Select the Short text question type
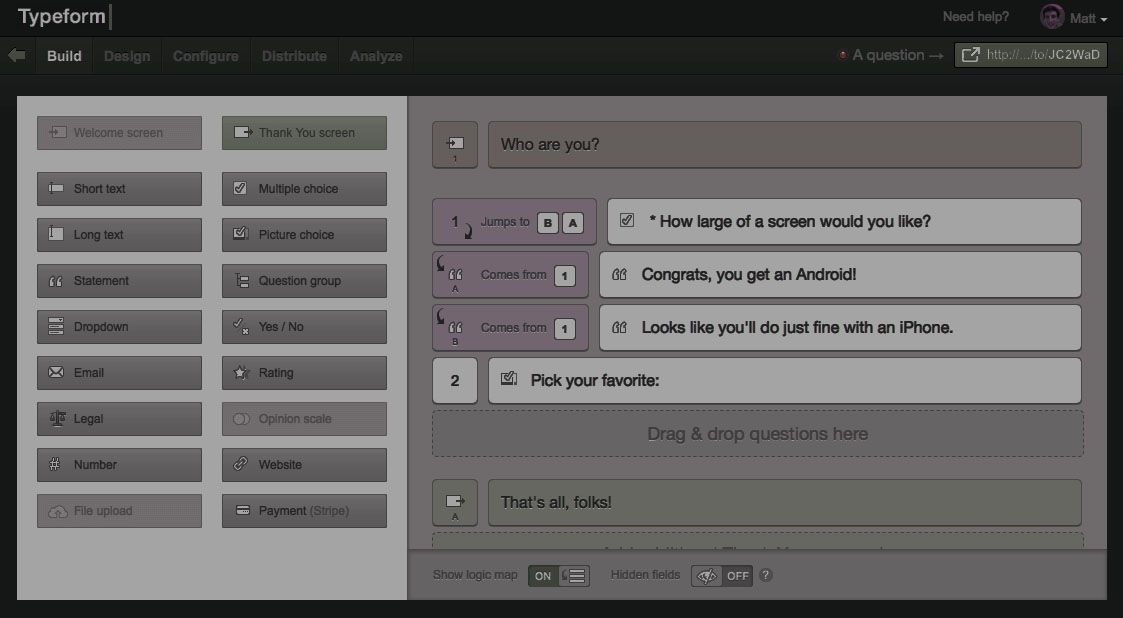The image size is (1123, 618). 118,188
